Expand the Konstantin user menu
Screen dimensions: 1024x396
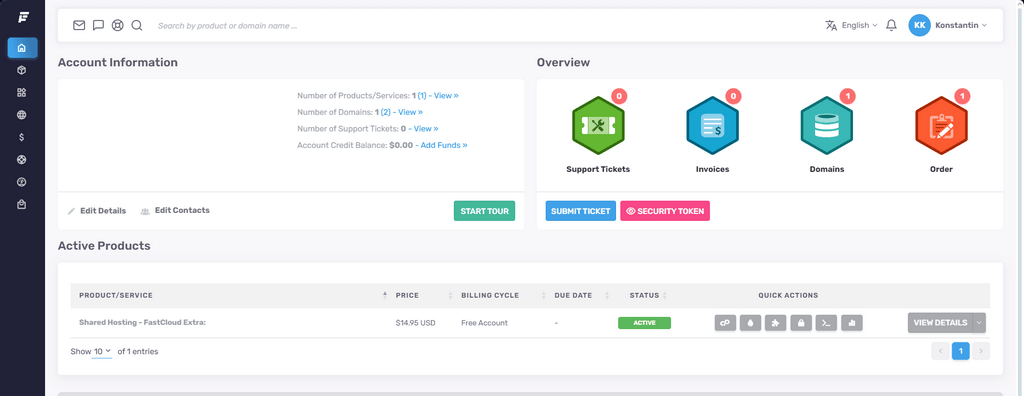(x=961, y=25)
